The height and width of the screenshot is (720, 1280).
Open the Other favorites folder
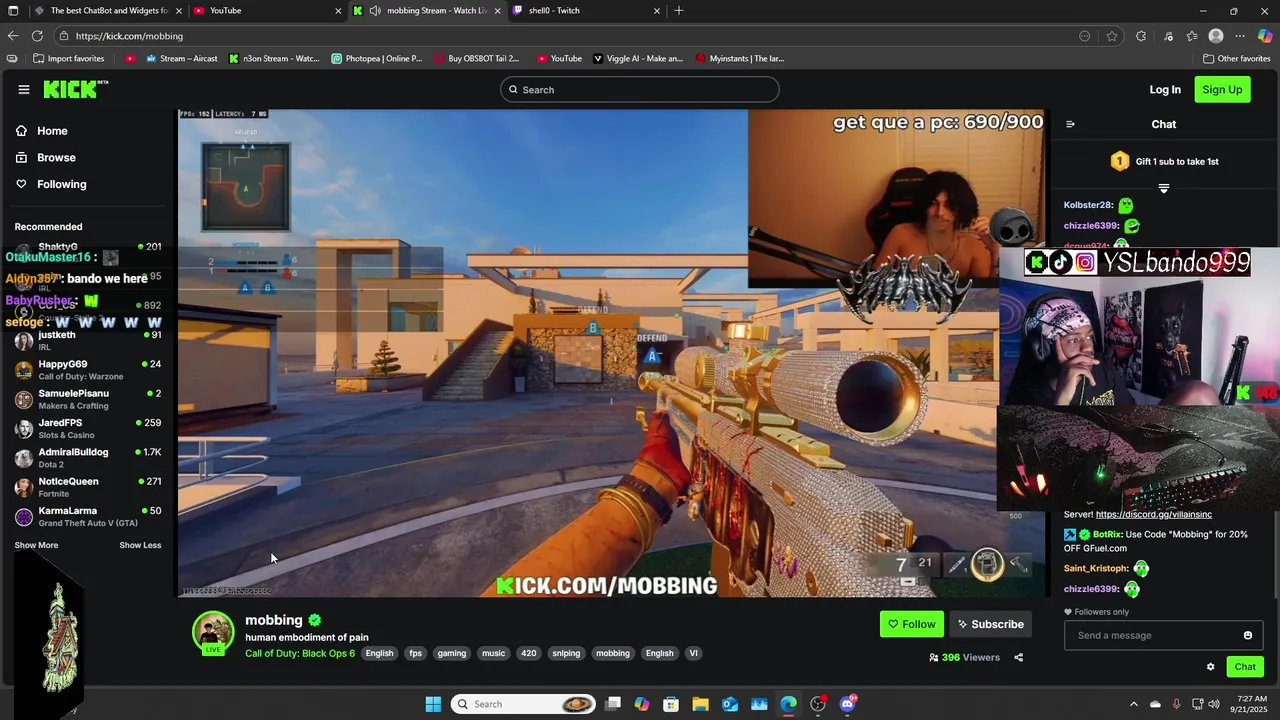(x=1236, y=58)
